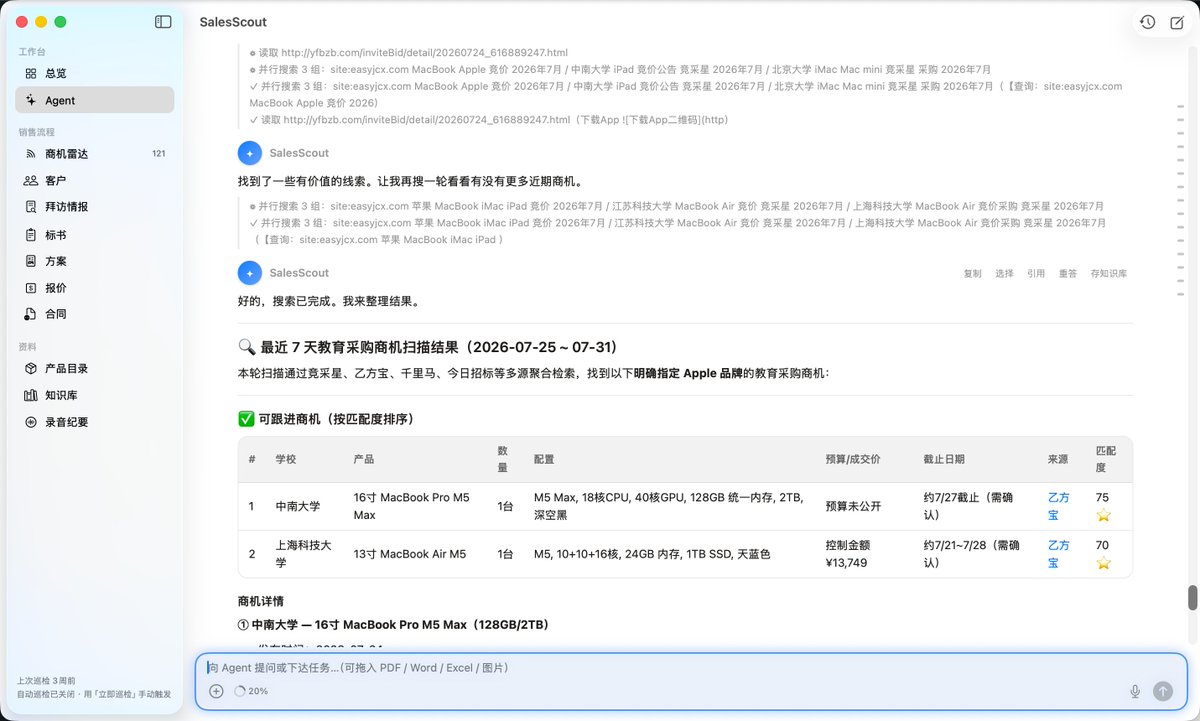Click the Agent sparkle icon
The image size is (1200, 721).
pos(31,100)
